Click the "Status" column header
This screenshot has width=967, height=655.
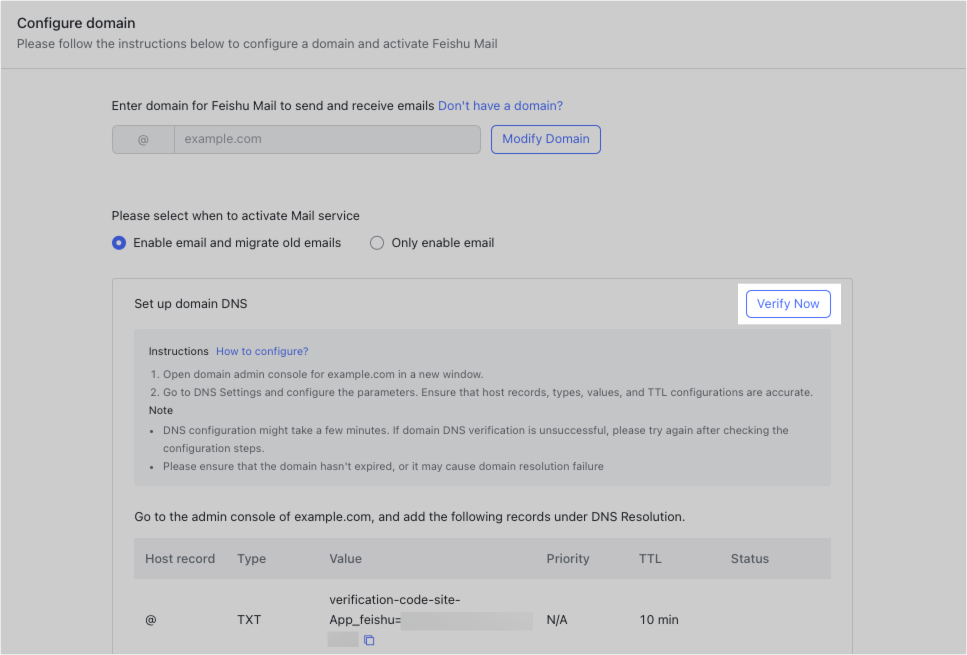749,558
